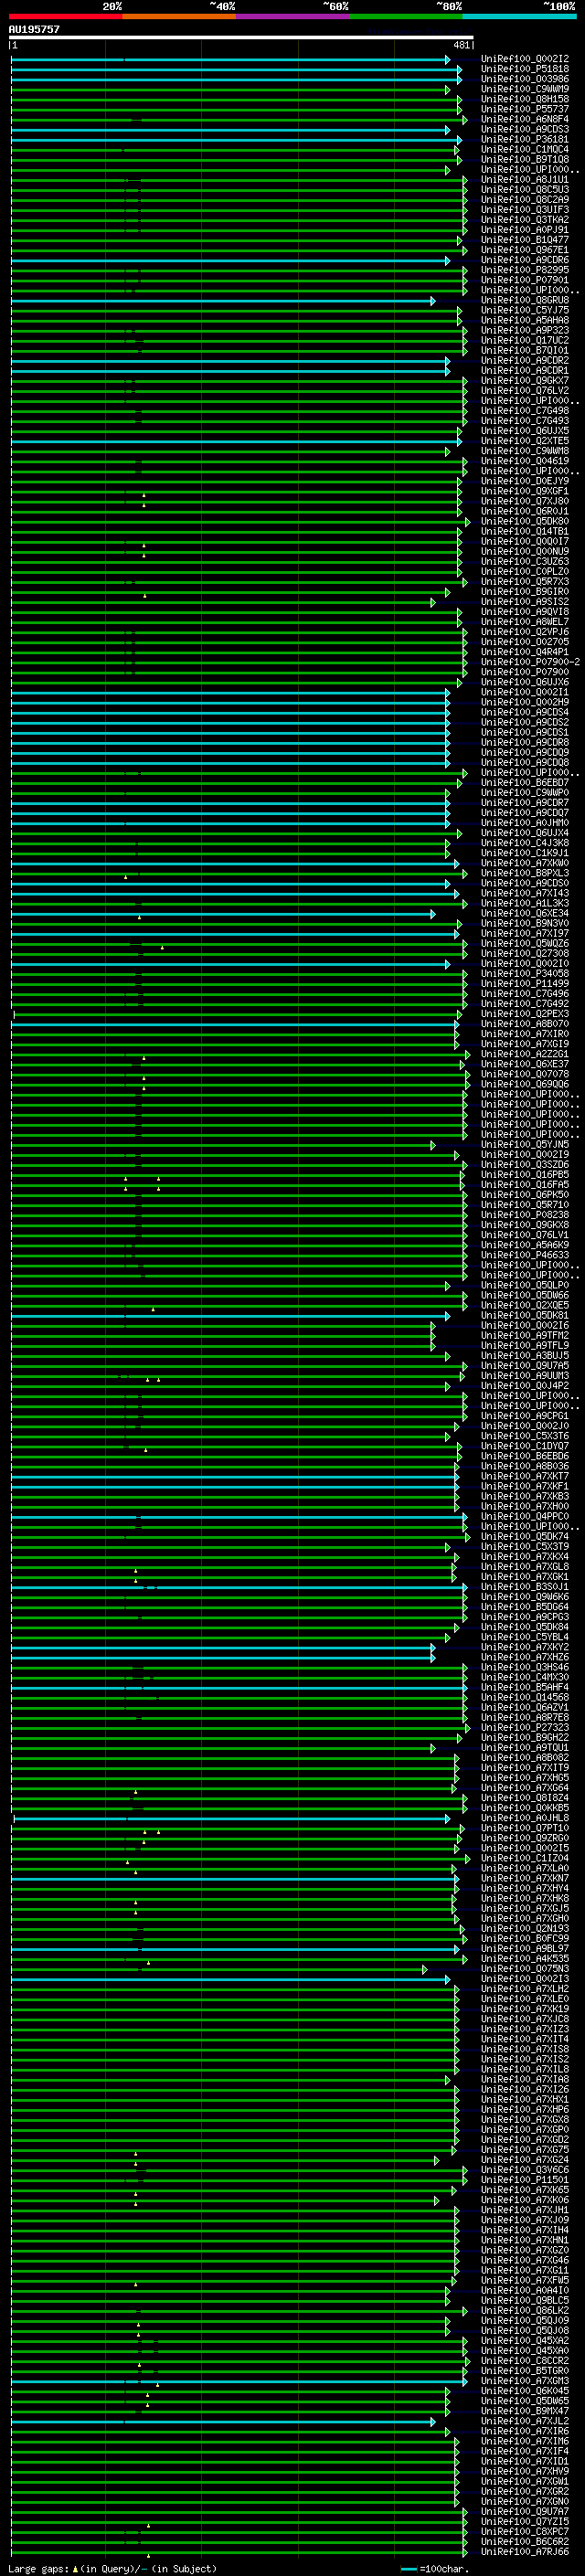Click the red 20% identity legend segment

[x=66, y=16]
